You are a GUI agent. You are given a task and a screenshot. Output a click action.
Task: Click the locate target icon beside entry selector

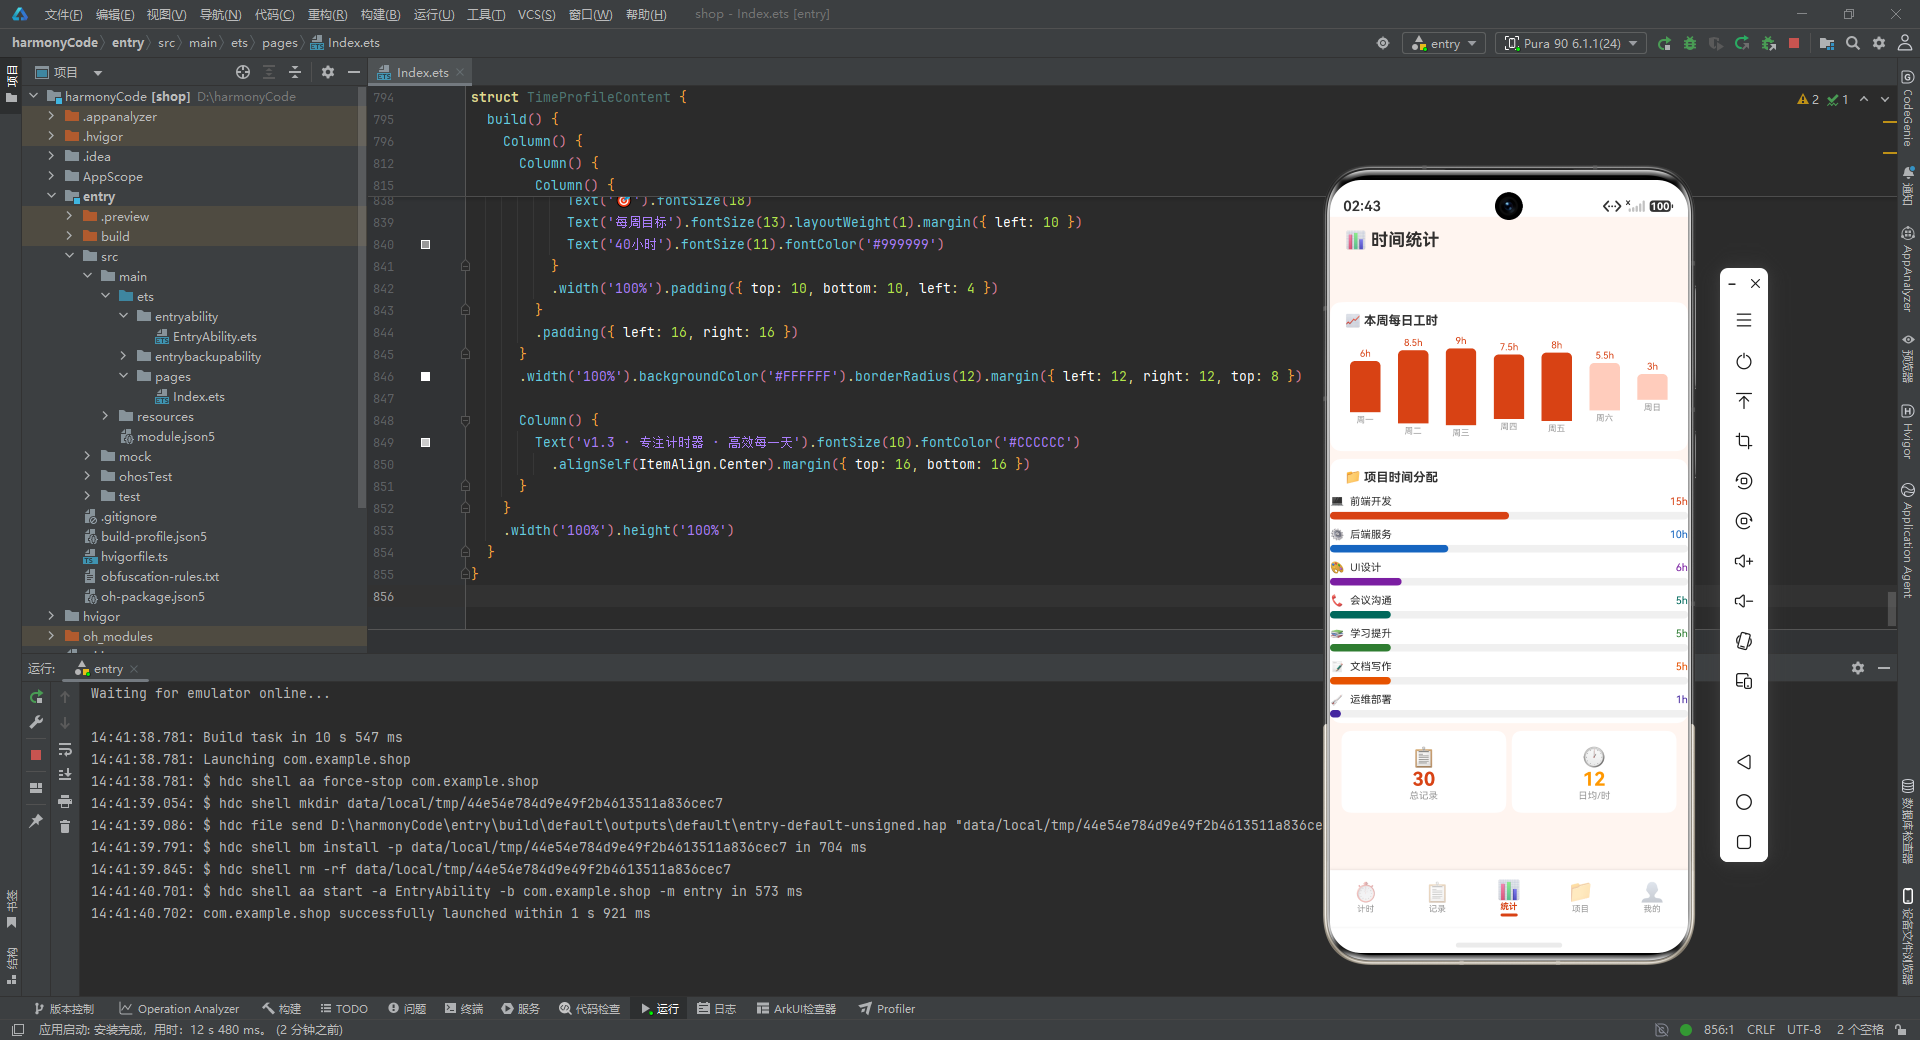1383,43
